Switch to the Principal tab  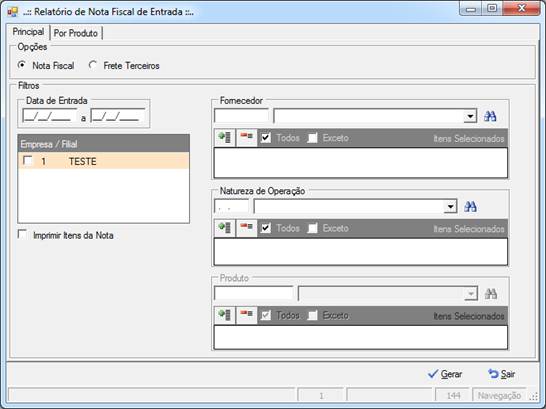pos(28,32)
